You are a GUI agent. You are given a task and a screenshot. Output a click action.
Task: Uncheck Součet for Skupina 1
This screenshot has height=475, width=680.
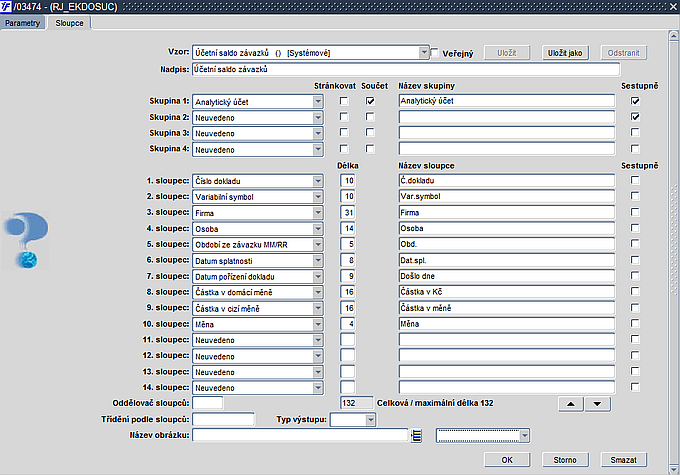(x=371, y=101)
